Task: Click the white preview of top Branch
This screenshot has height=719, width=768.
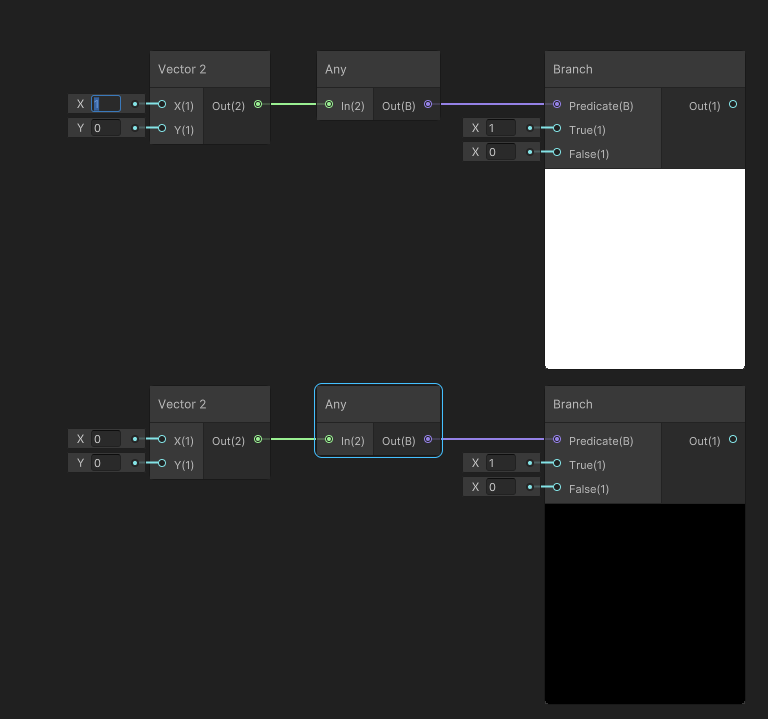Action: [645, 268]
